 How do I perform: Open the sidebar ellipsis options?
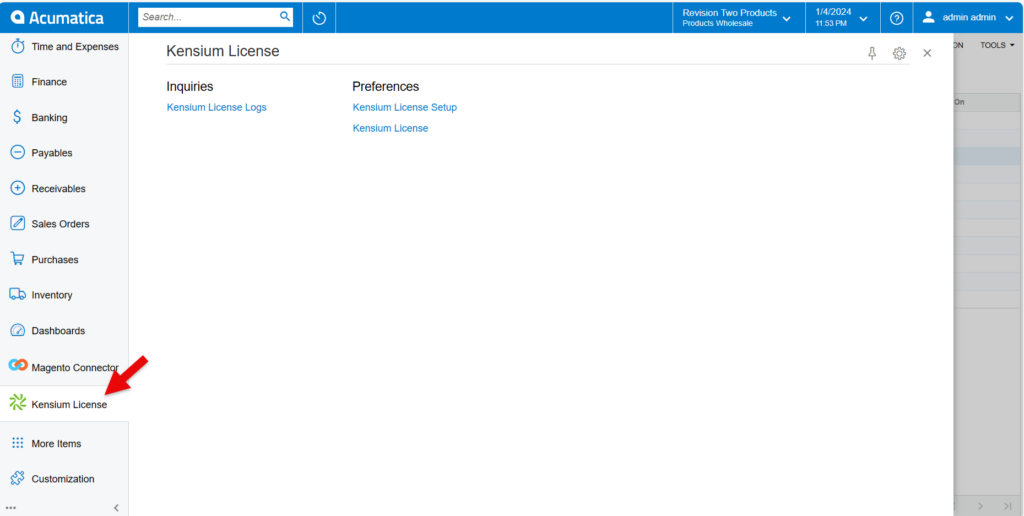[10, 508]
